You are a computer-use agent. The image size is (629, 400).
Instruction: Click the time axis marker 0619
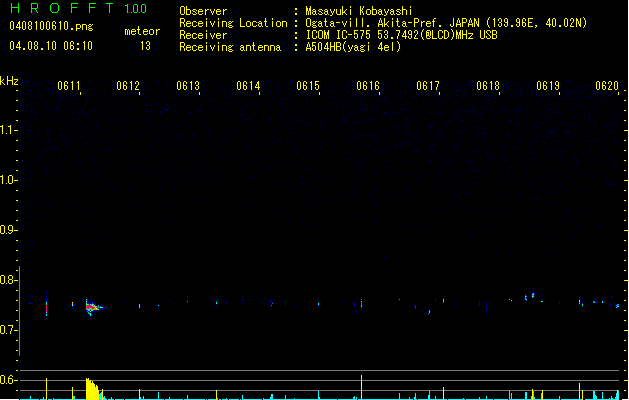(548, 85)
